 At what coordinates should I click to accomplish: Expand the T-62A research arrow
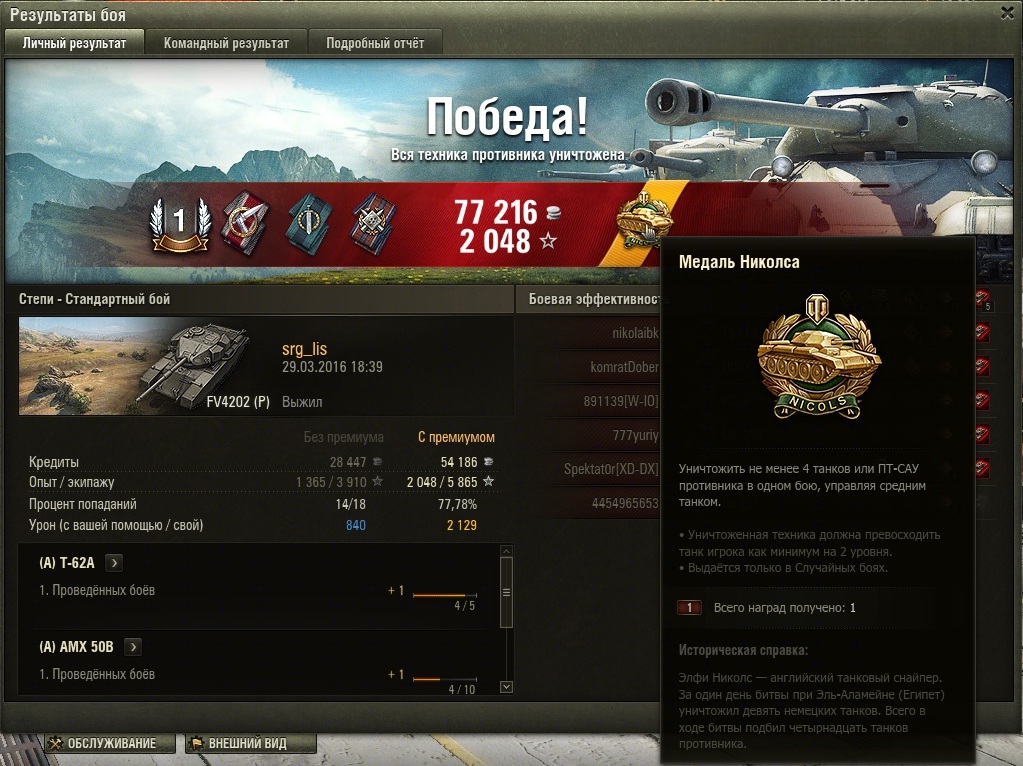114,562
